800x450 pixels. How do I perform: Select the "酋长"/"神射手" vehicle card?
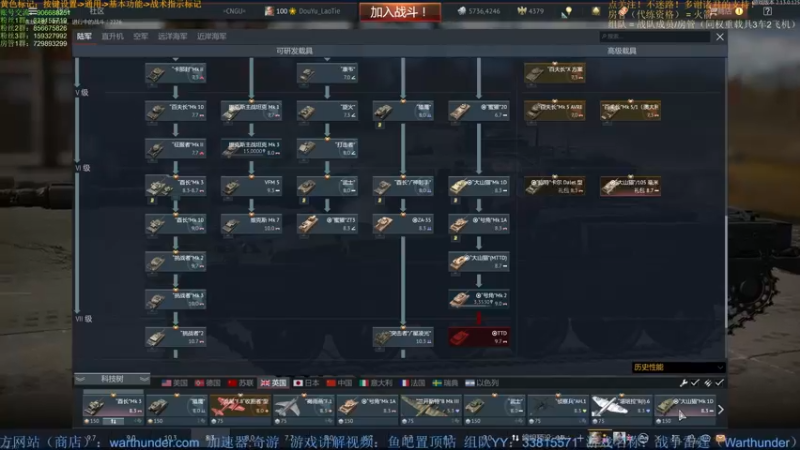(403, 186)
